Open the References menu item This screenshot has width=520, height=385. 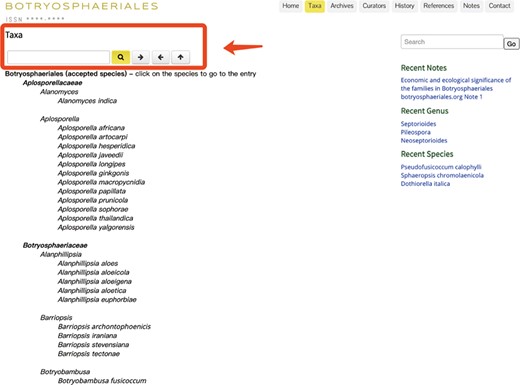438,6
